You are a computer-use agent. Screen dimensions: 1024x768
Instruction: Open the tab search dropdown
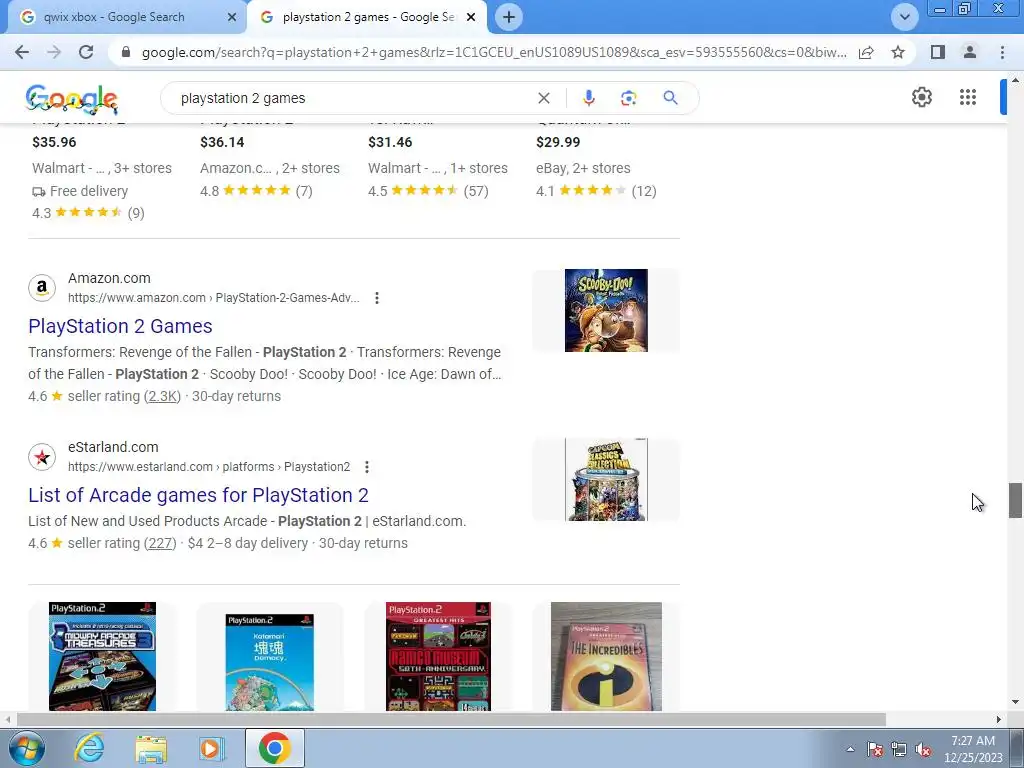904,17
